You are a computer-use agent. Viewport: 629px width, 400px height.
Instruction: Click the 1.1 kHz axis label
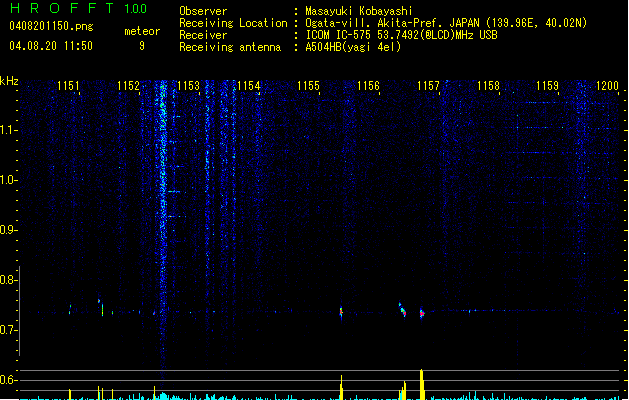(8, 130)
